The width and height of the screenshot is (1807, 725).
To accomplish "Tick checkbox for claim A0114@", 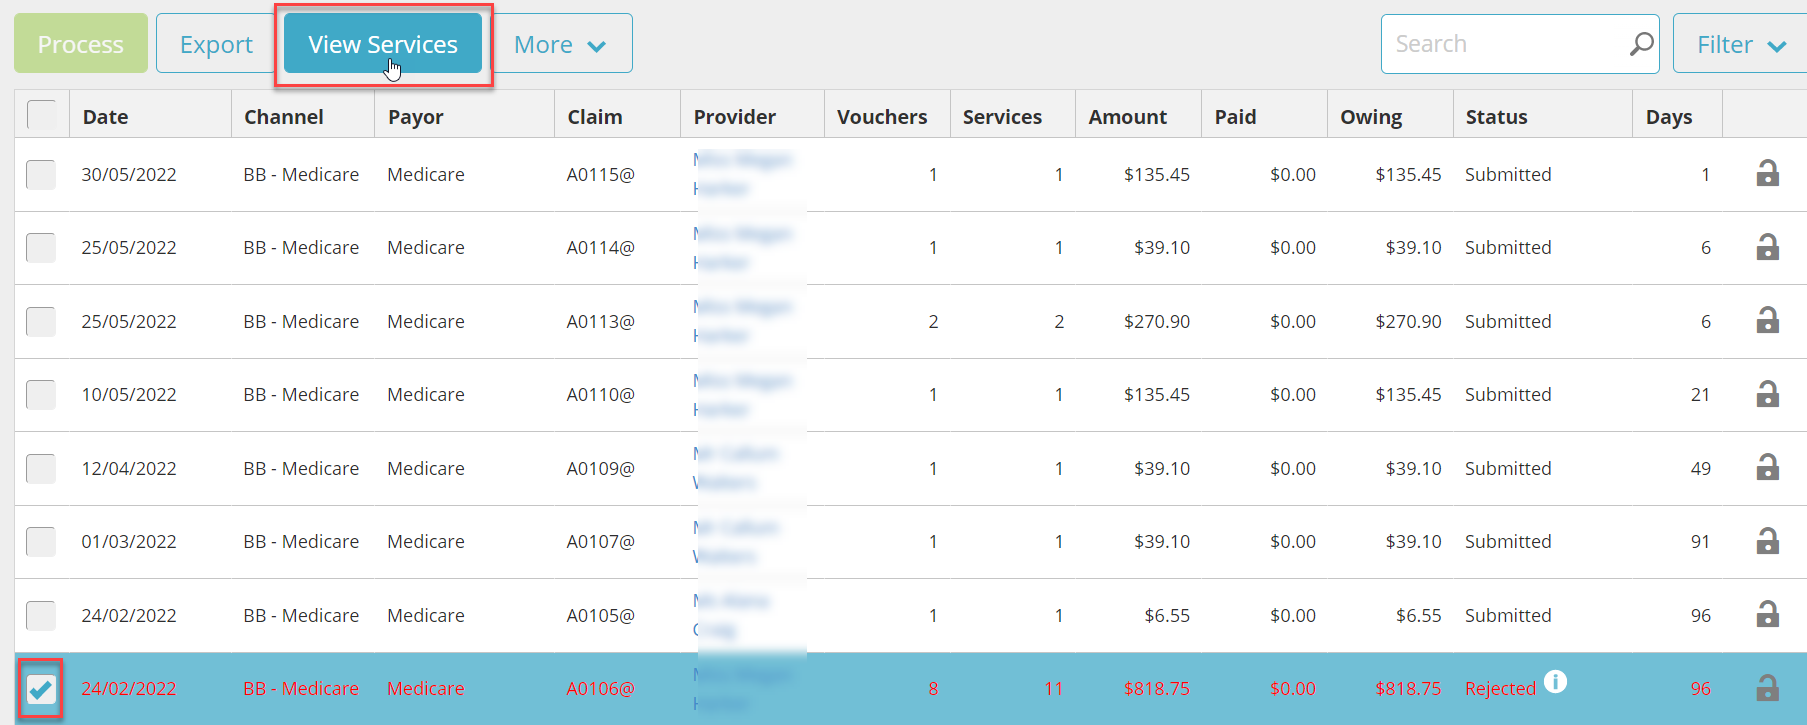I will [41, 247].
